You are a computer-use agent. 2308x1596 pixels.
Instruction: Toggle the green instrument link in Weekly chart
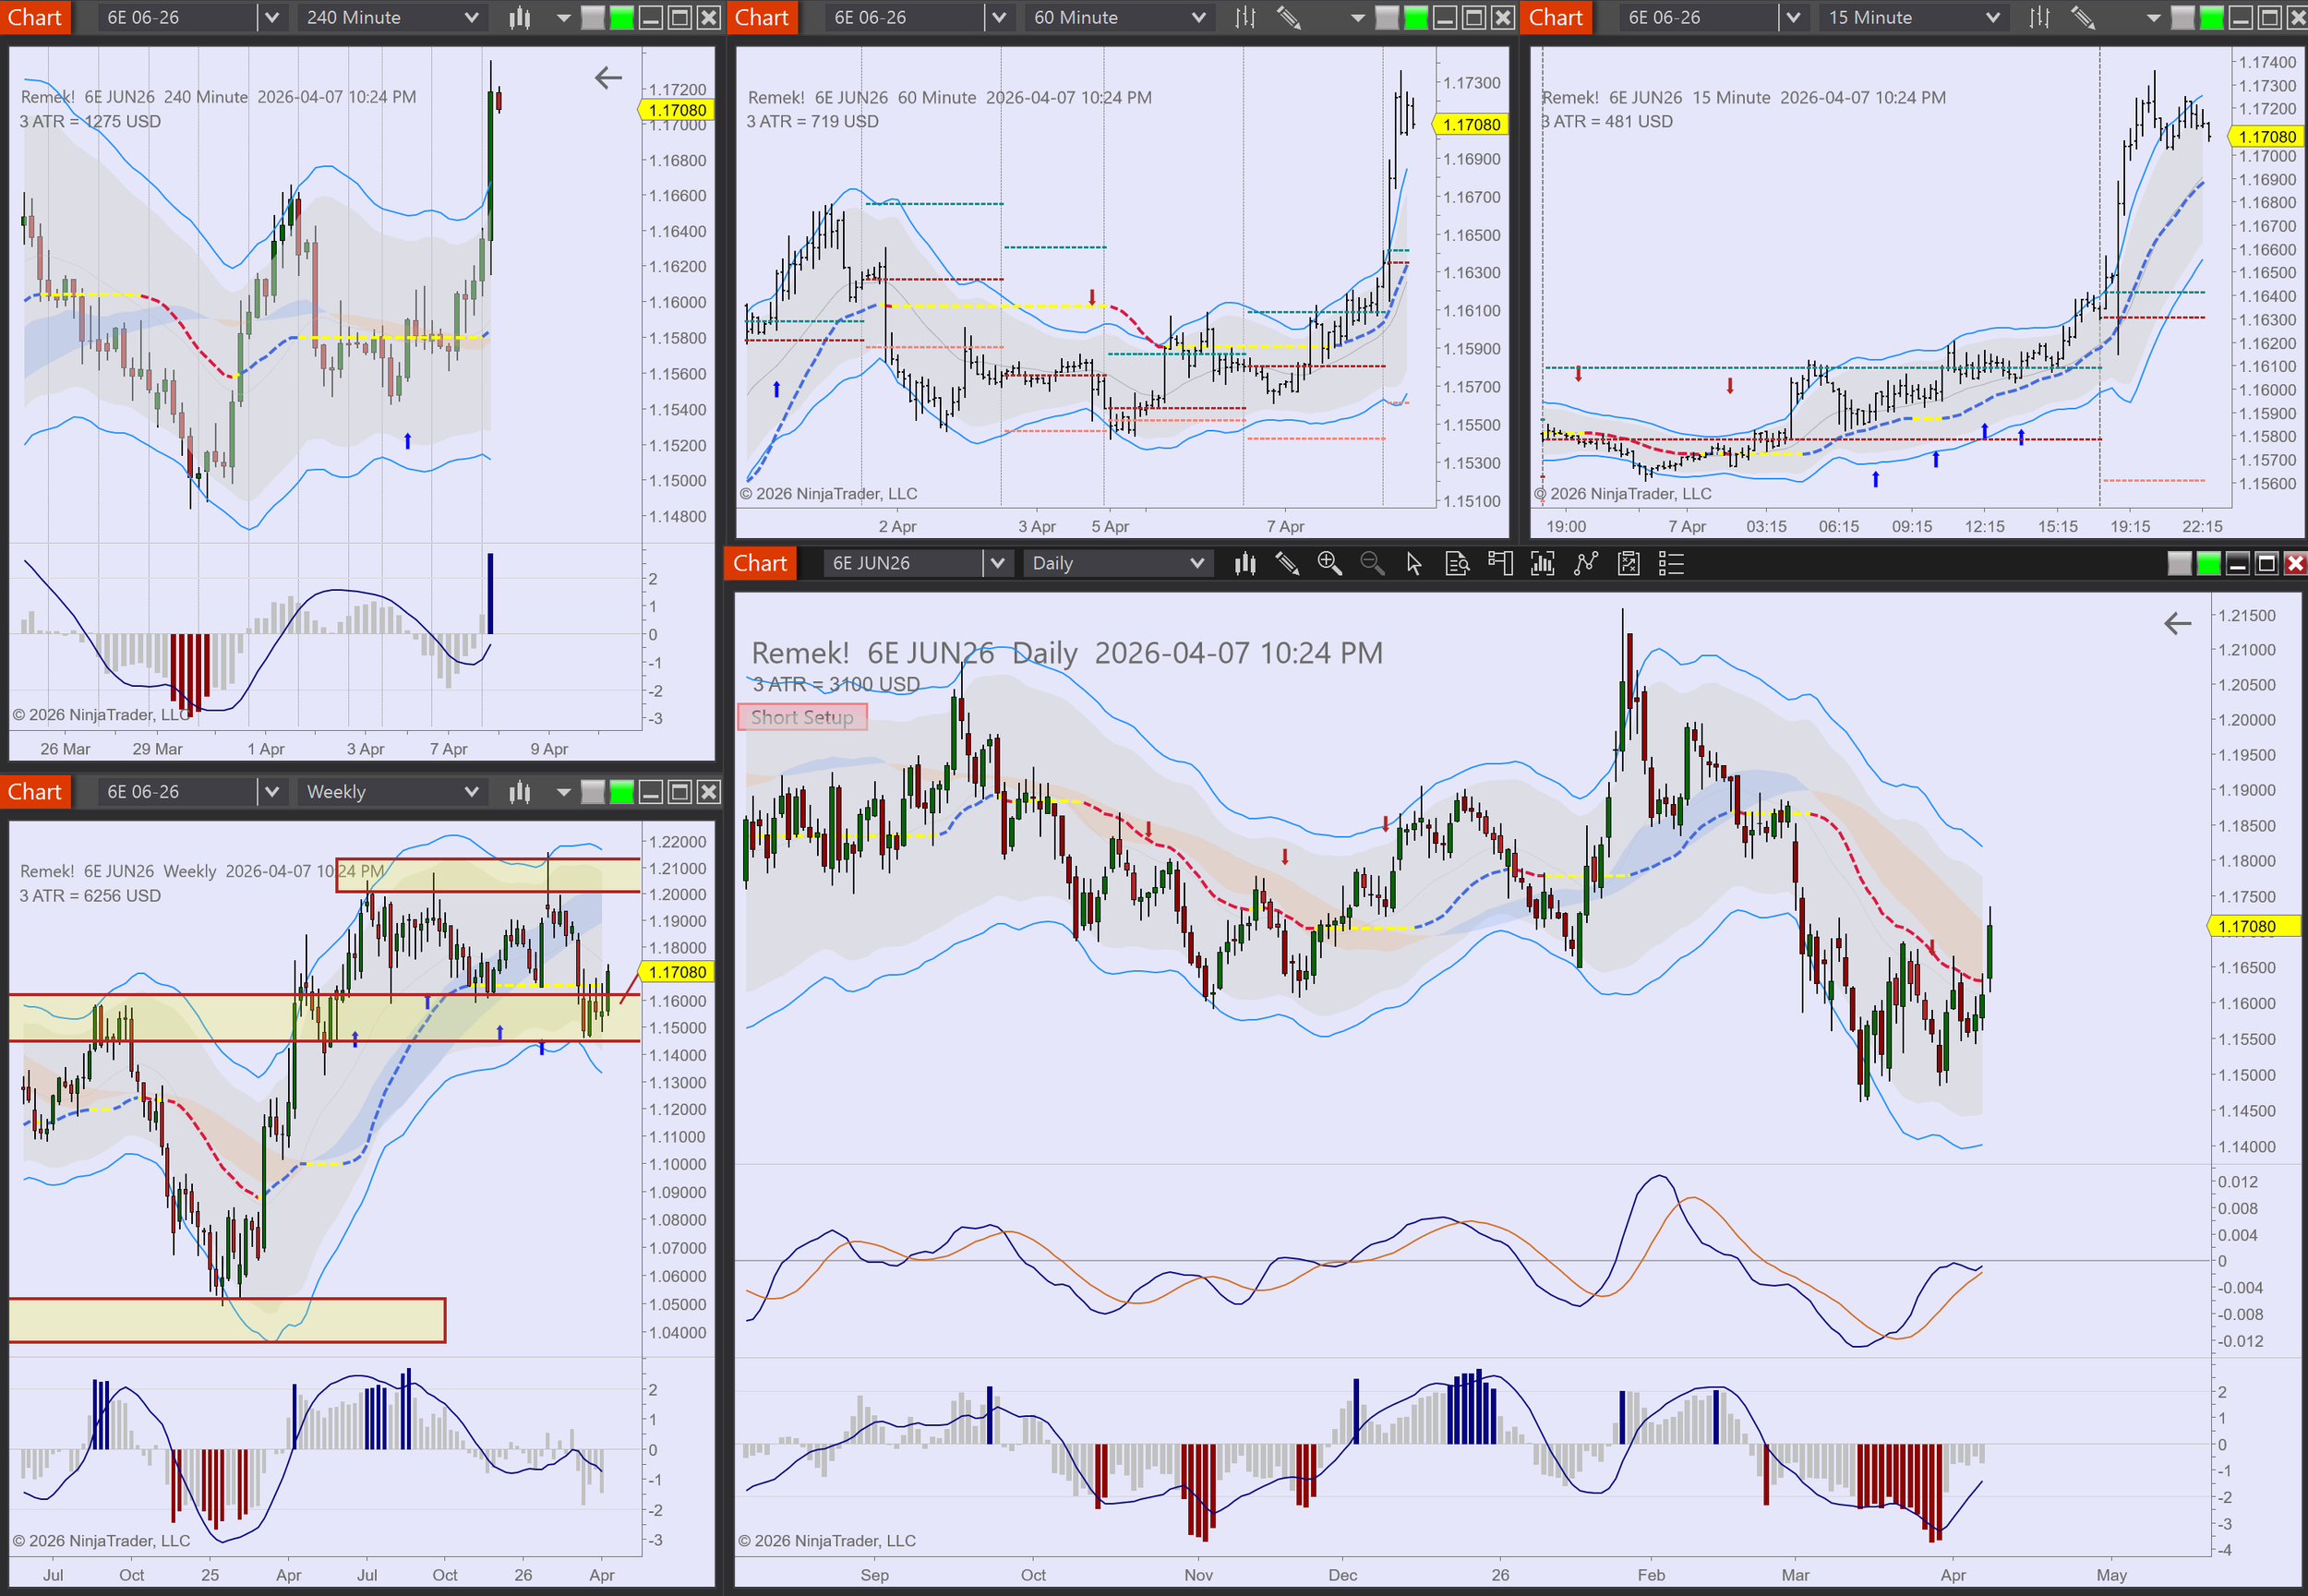622,792
